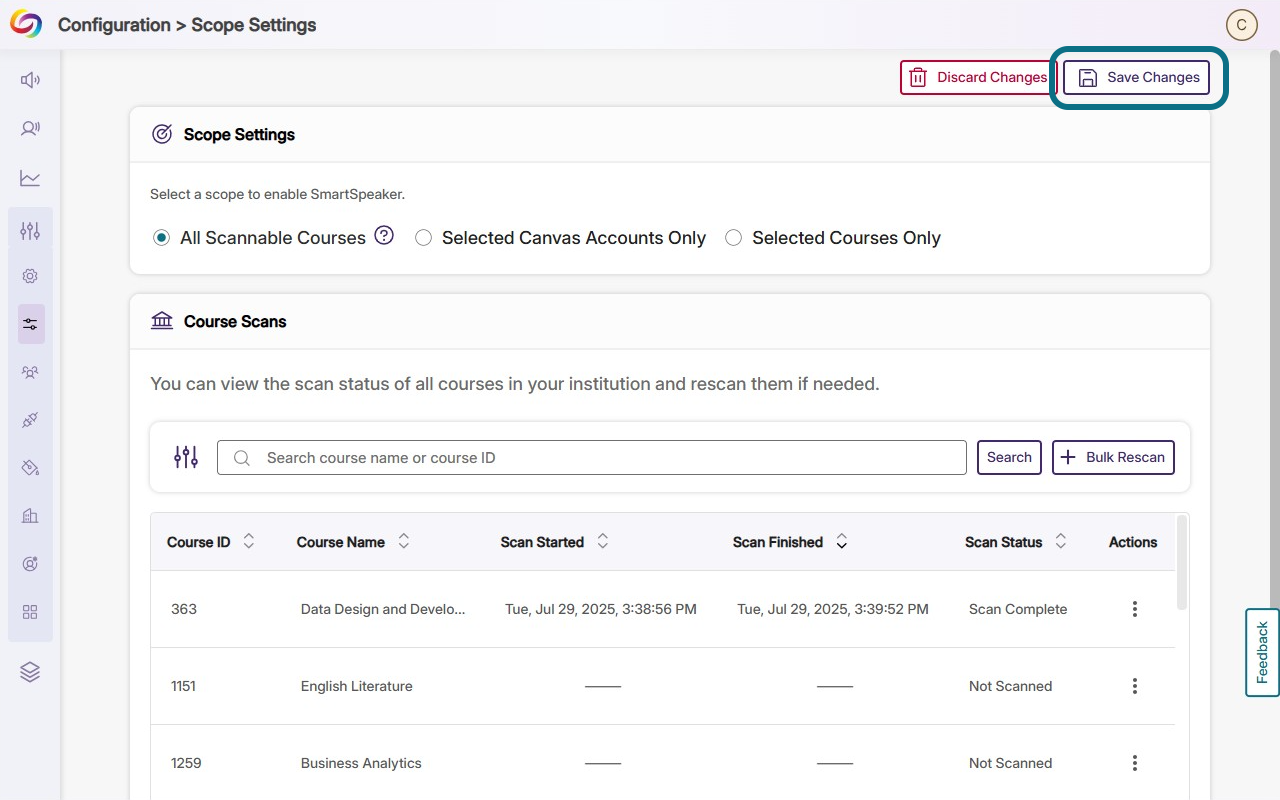Select the vertical sliders configuration sidebar icon

(x=30, y=231)
